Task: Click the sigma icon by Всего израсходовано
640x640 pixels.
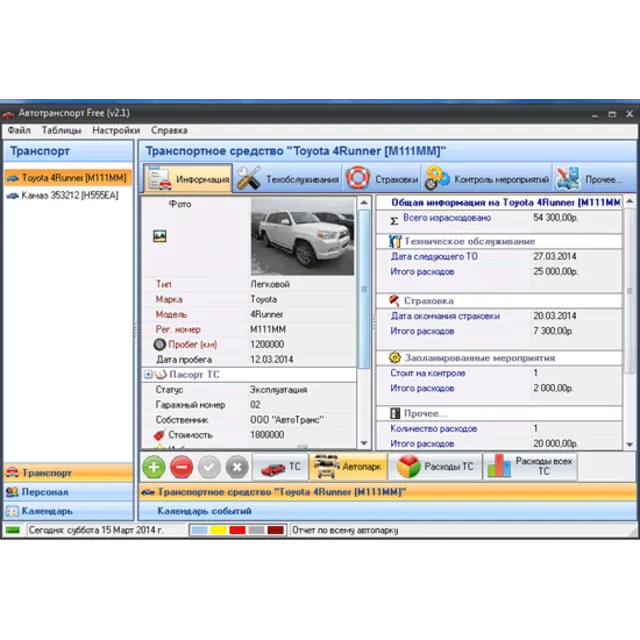Action: point(394,221)
